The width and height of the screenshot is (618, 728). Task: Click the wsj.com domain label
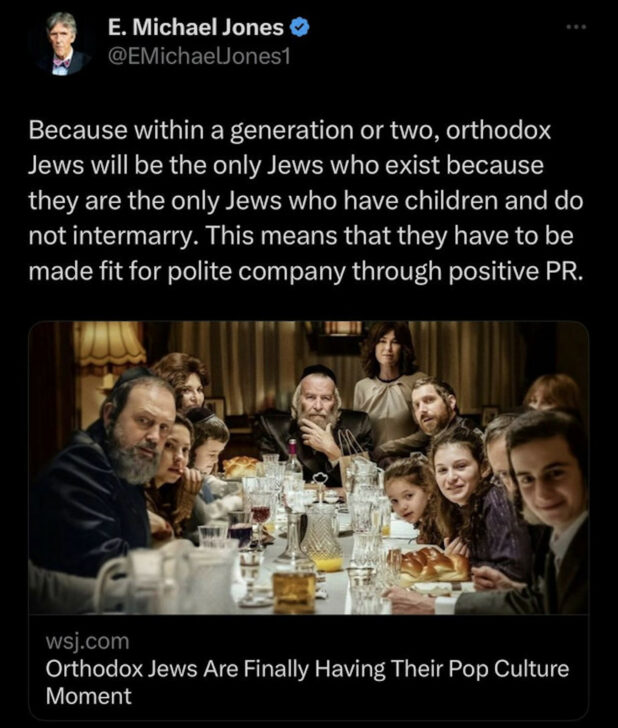pos(87,641)
